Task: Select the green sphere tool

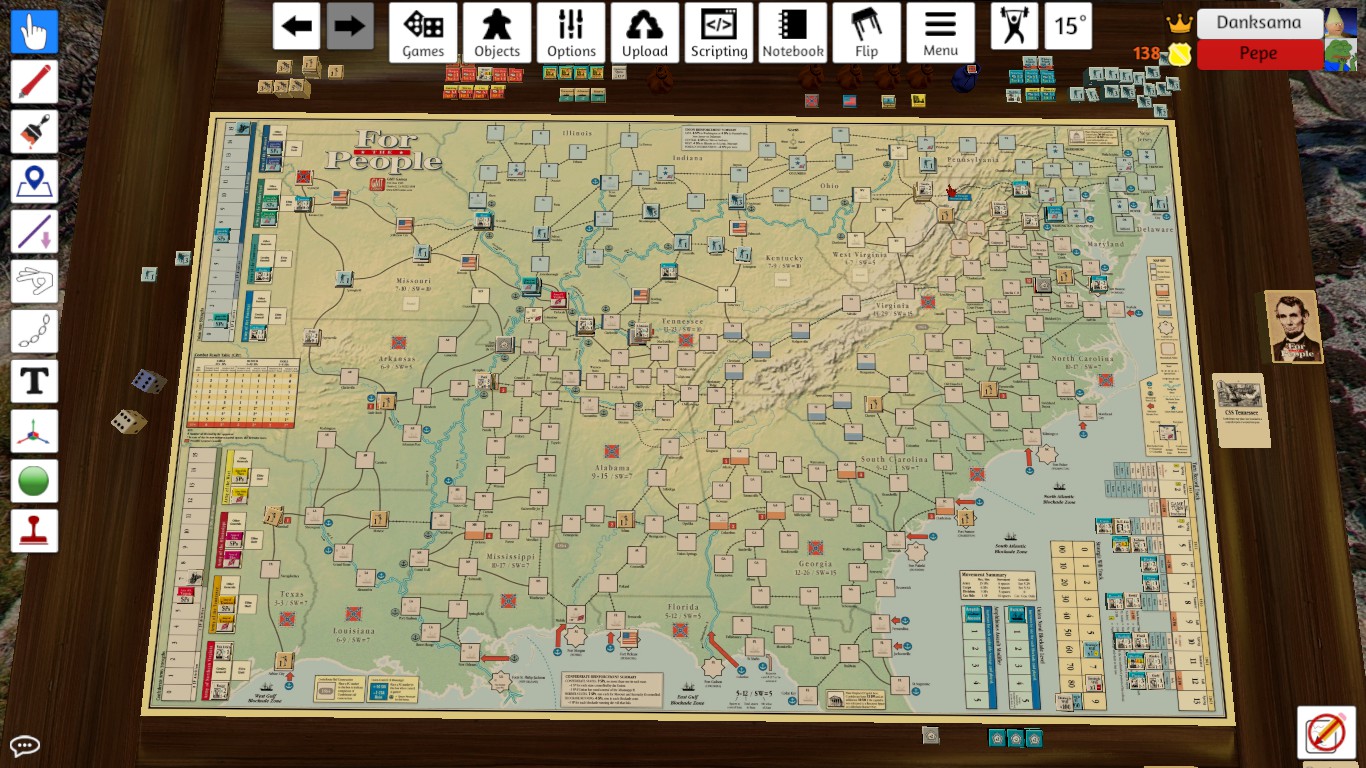Action: pos(34,481)
